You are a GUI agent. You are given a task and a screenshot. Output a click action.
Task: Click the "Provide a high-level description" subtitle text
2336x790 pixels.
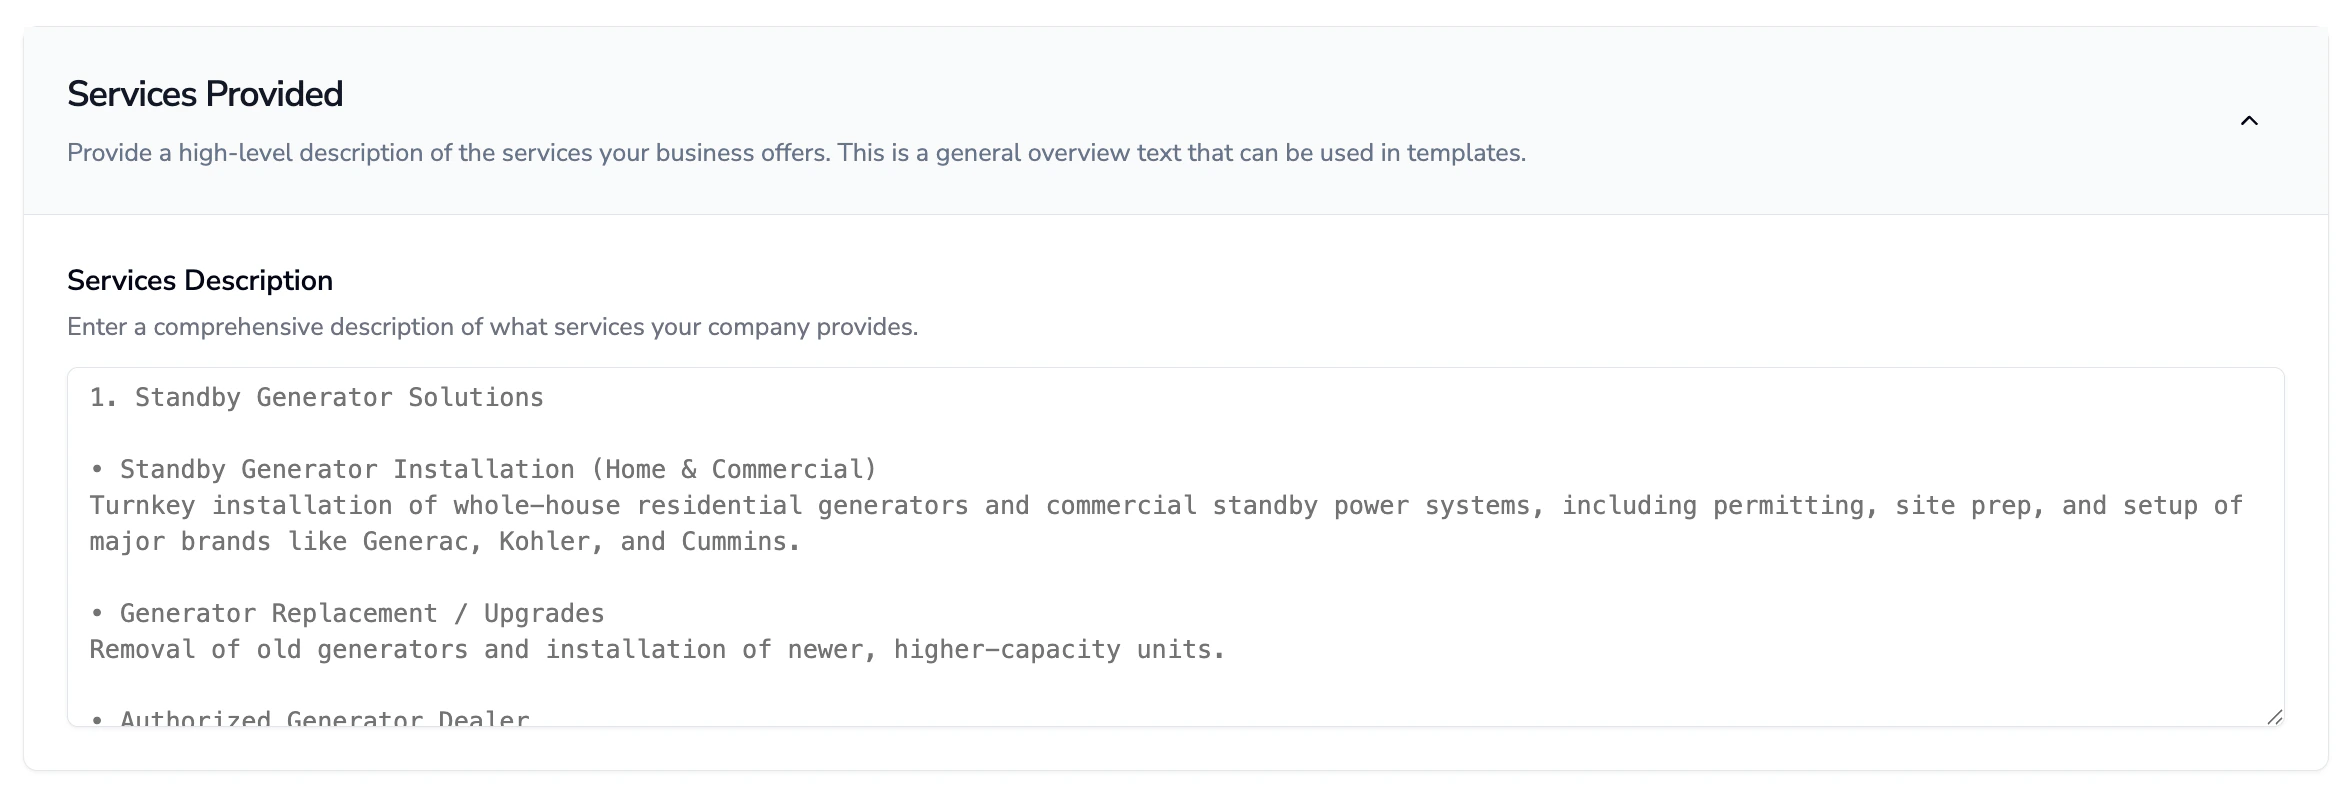[796, 153]
